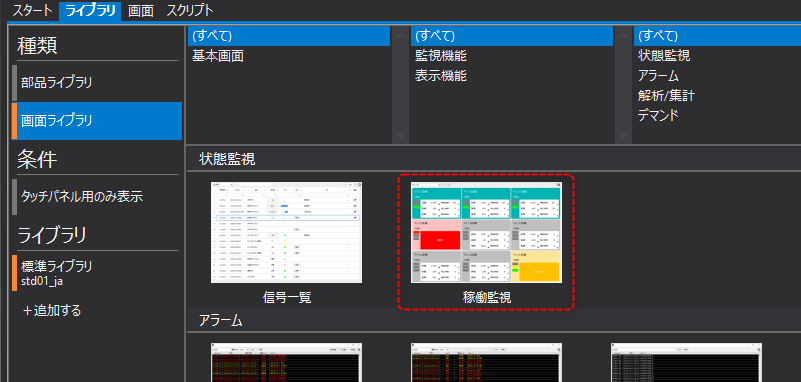
Task: Click the ＋追加する link
Action: pos(52,310)
